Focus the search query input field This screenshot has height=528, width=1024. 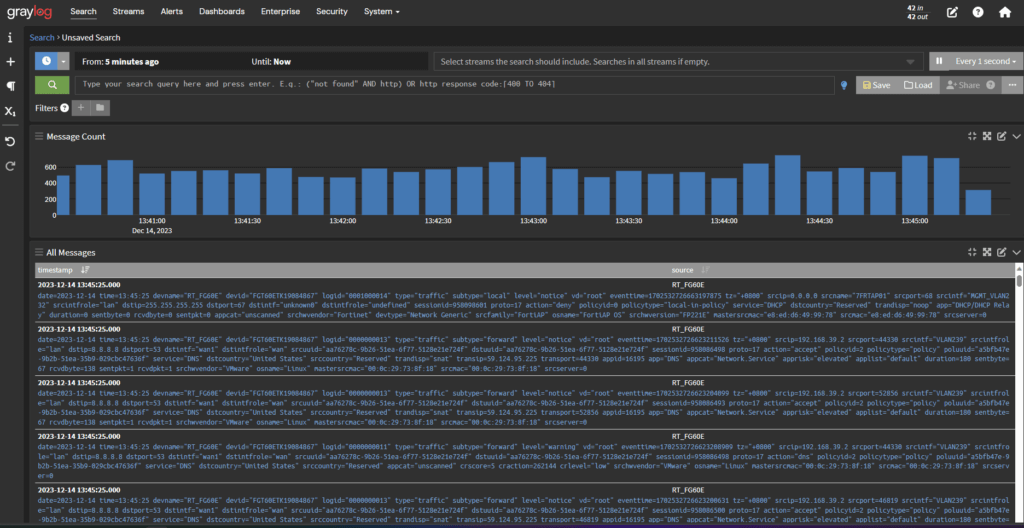[x=455, y=85]
